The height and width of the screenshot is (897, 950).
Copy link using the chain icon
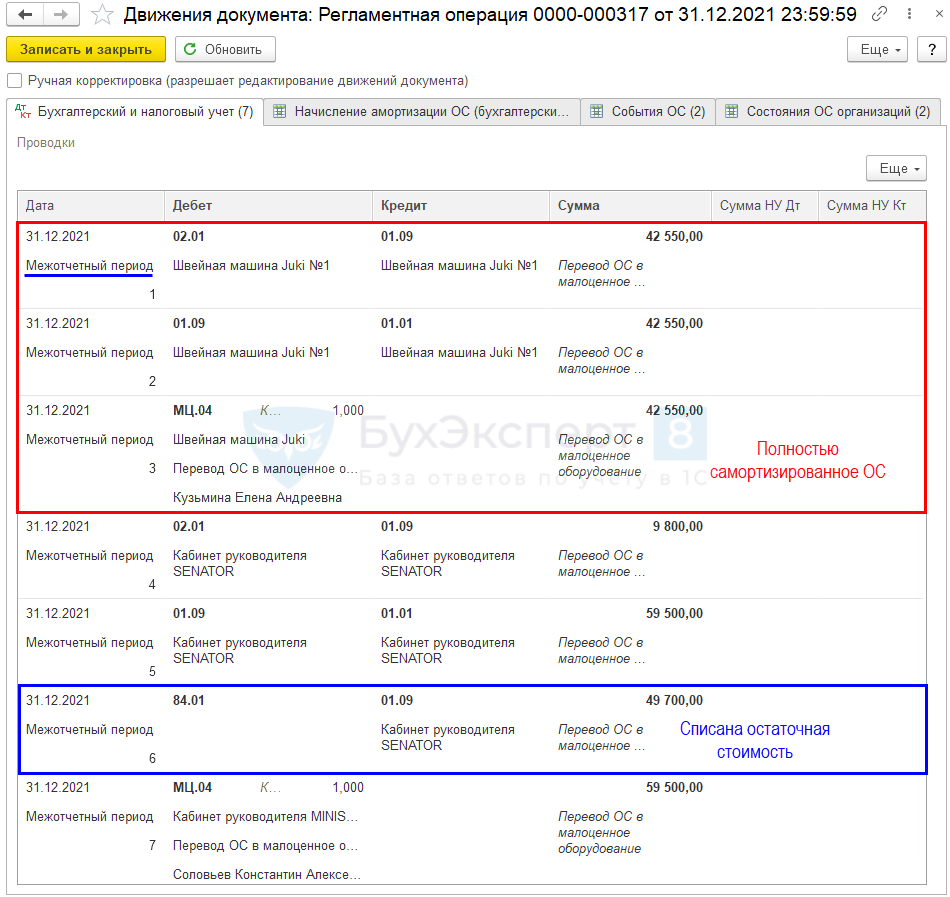coord(879,14)
